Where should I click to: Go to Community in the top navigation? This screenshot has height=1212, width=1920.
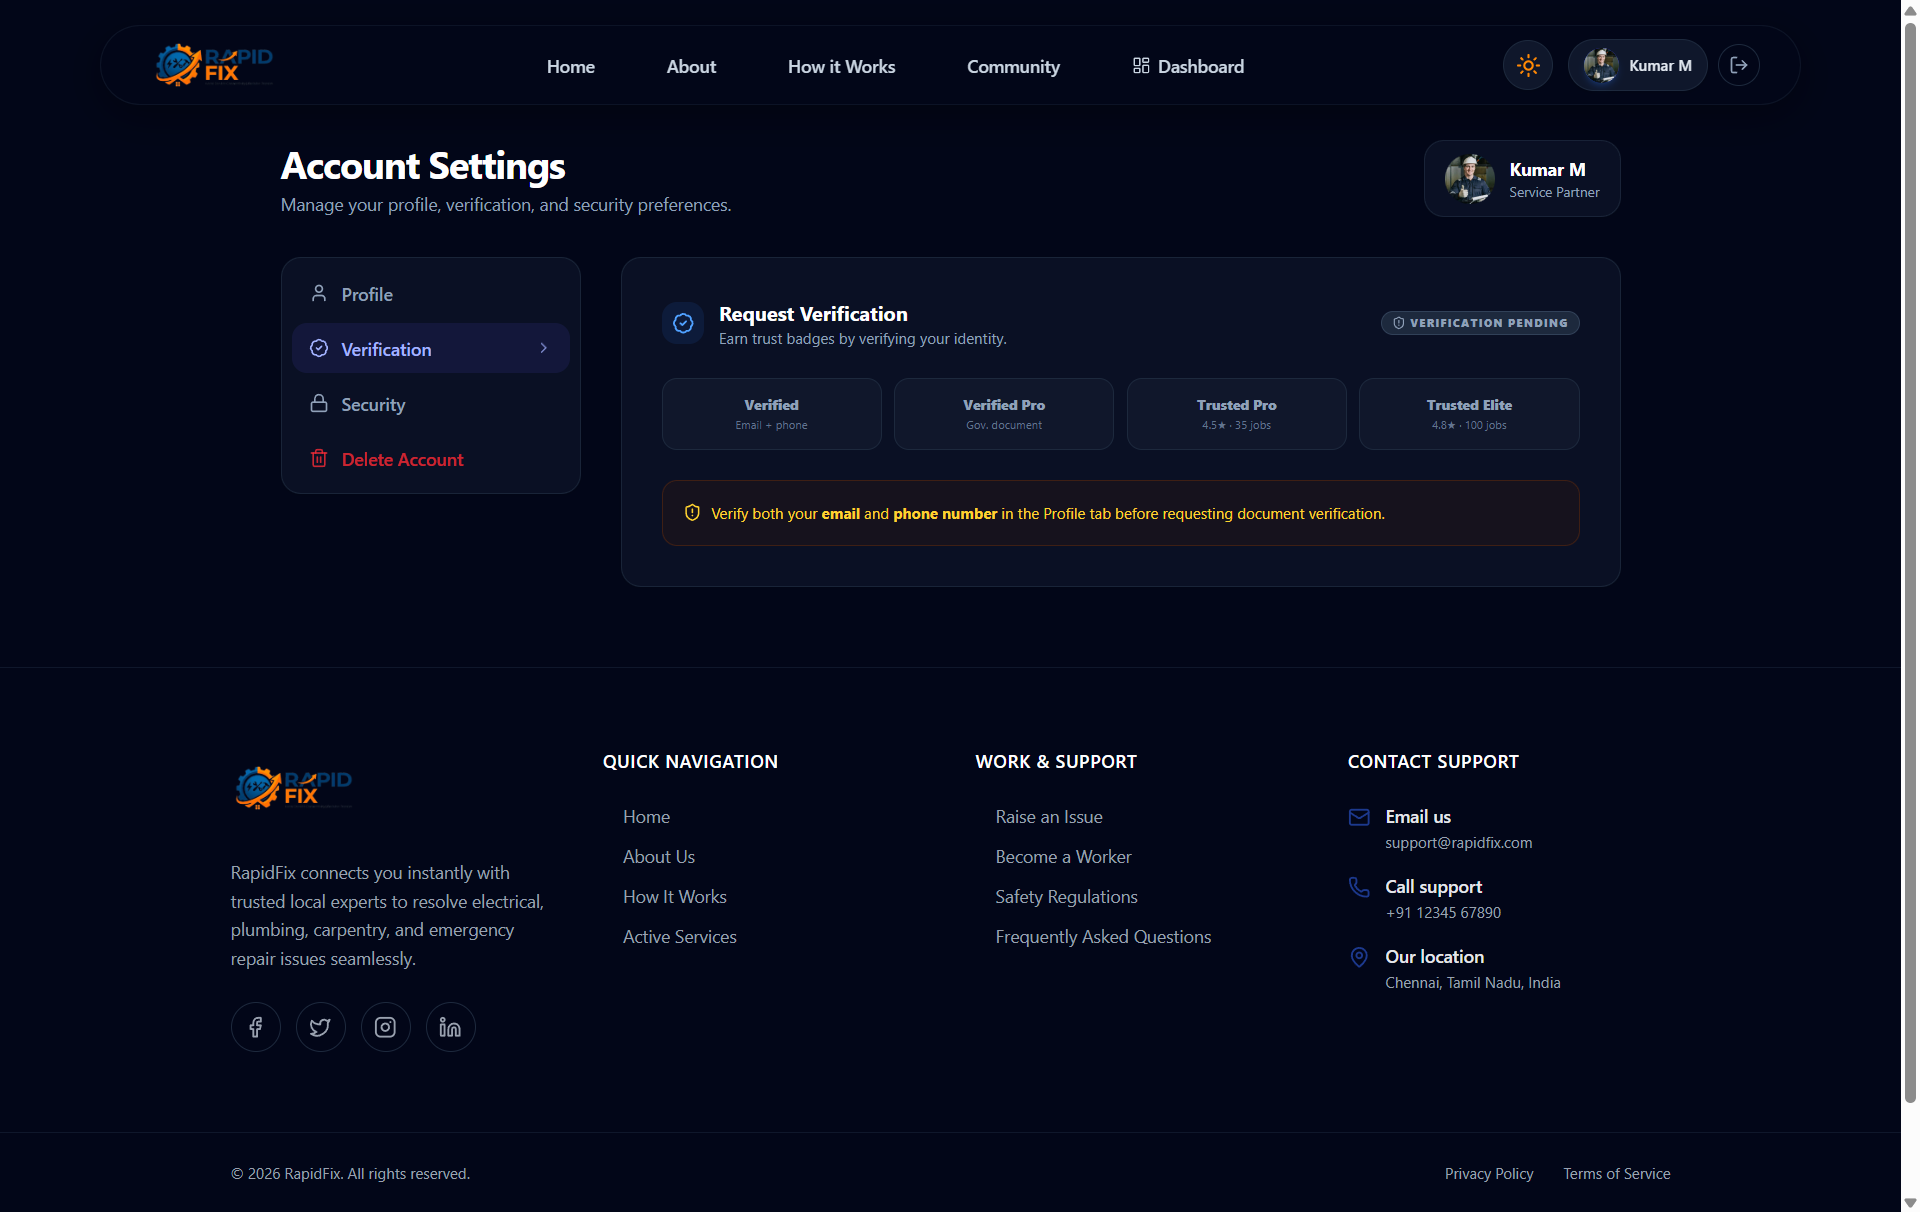point(1013,66)
